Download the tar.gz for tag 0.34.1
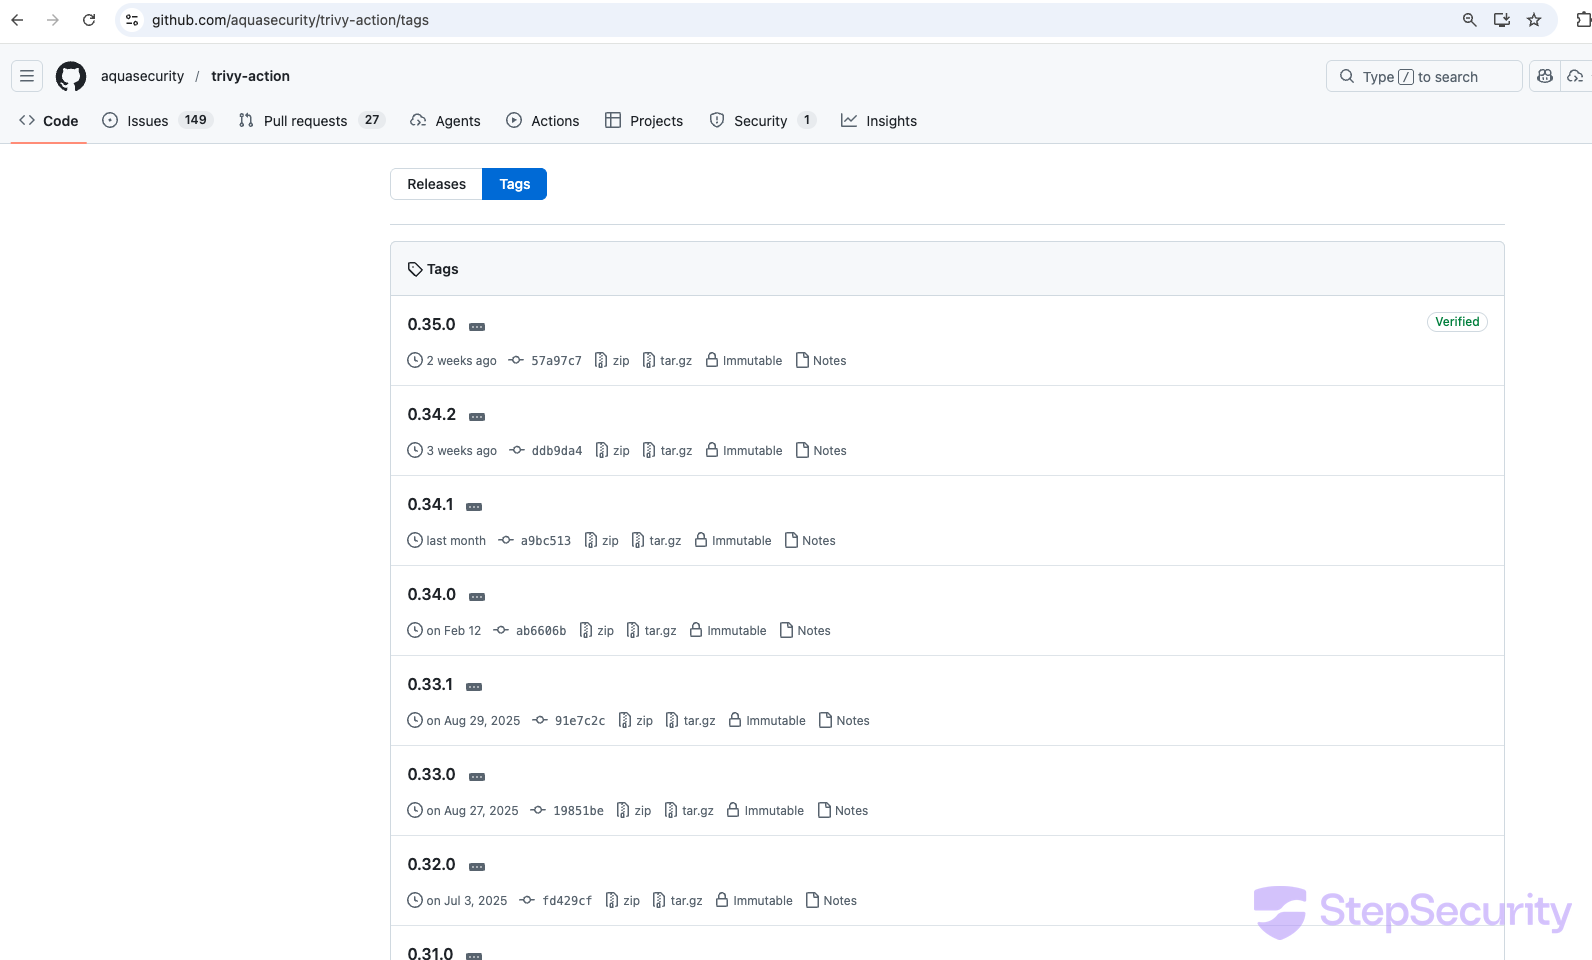The image size is (1592, 960). pos(656,541)
